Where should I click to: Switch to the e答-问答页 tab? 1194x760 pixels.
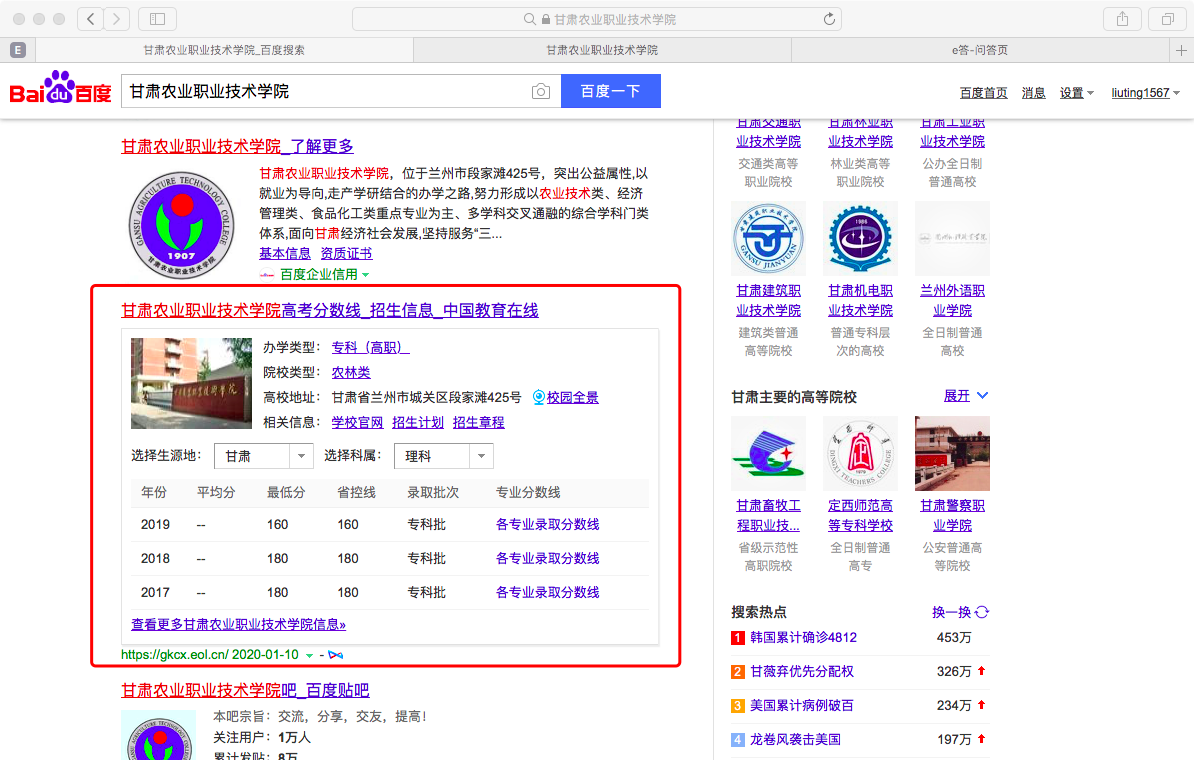click(x=979, y=50)
